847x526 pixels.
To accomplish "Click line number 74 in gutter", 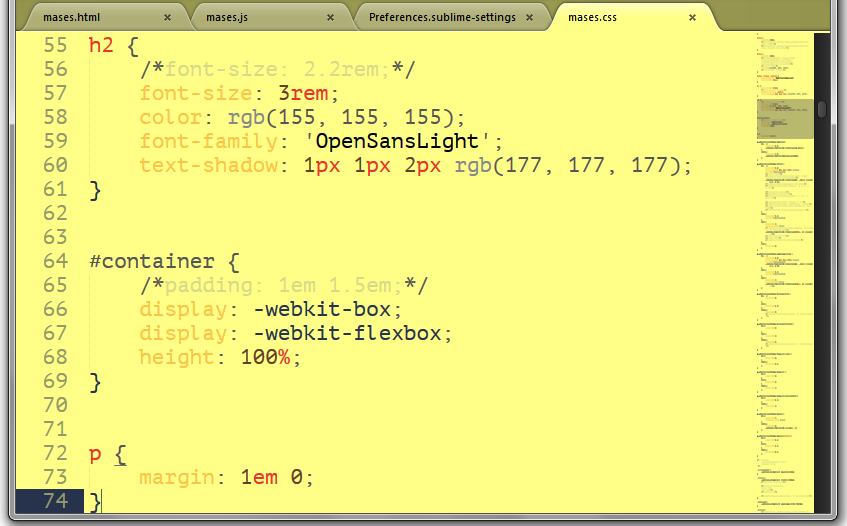I will pyautogui.click(x=55, y=501).
